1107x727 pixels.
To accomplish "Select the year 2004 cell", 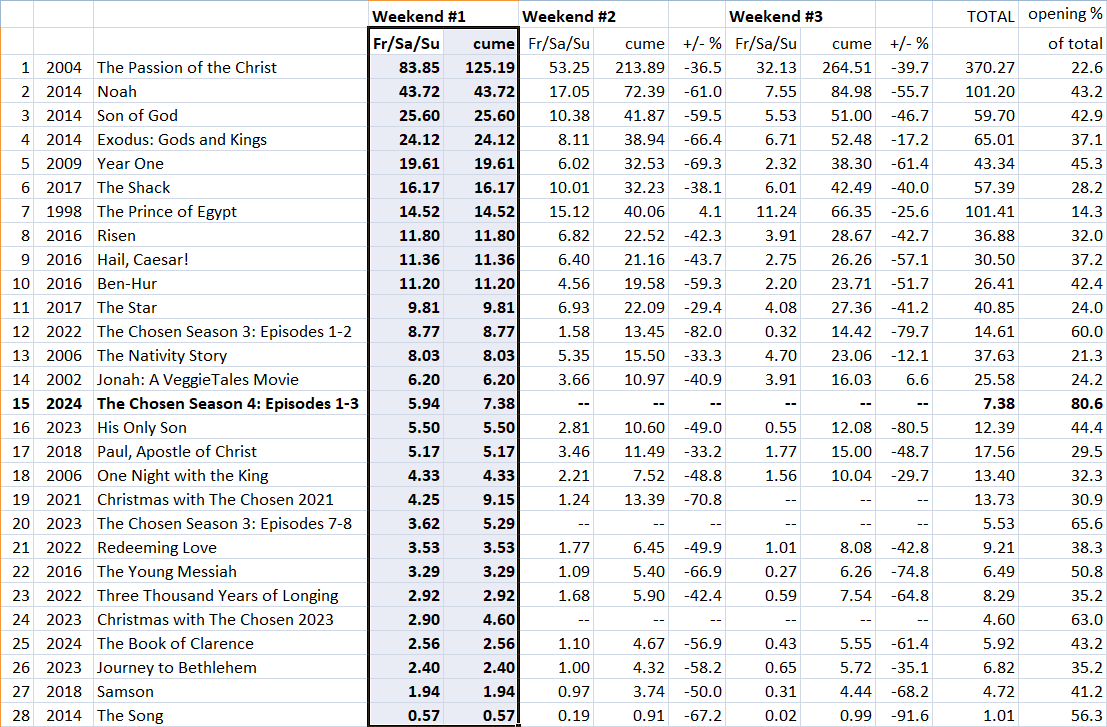I will (x=64, y=68).
